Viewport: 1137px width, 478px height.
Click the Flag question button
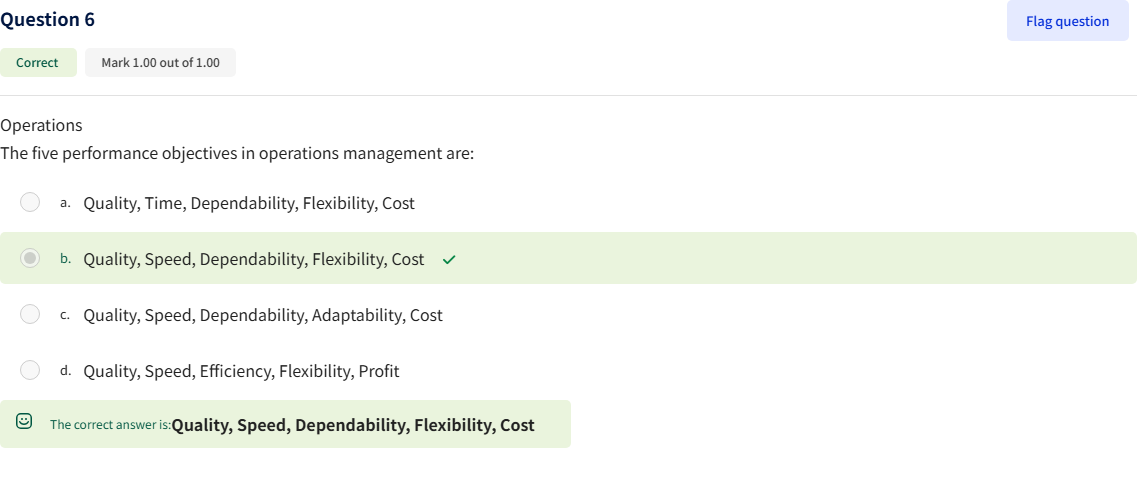(1067, 21)
